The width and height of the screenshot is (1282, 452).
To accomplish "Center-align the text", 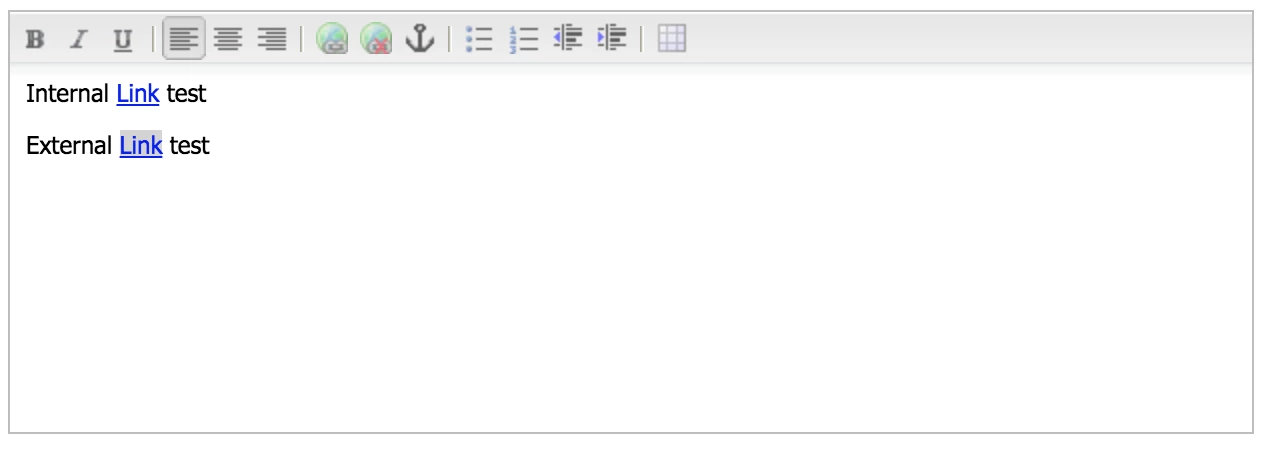I will click(228, 40).
